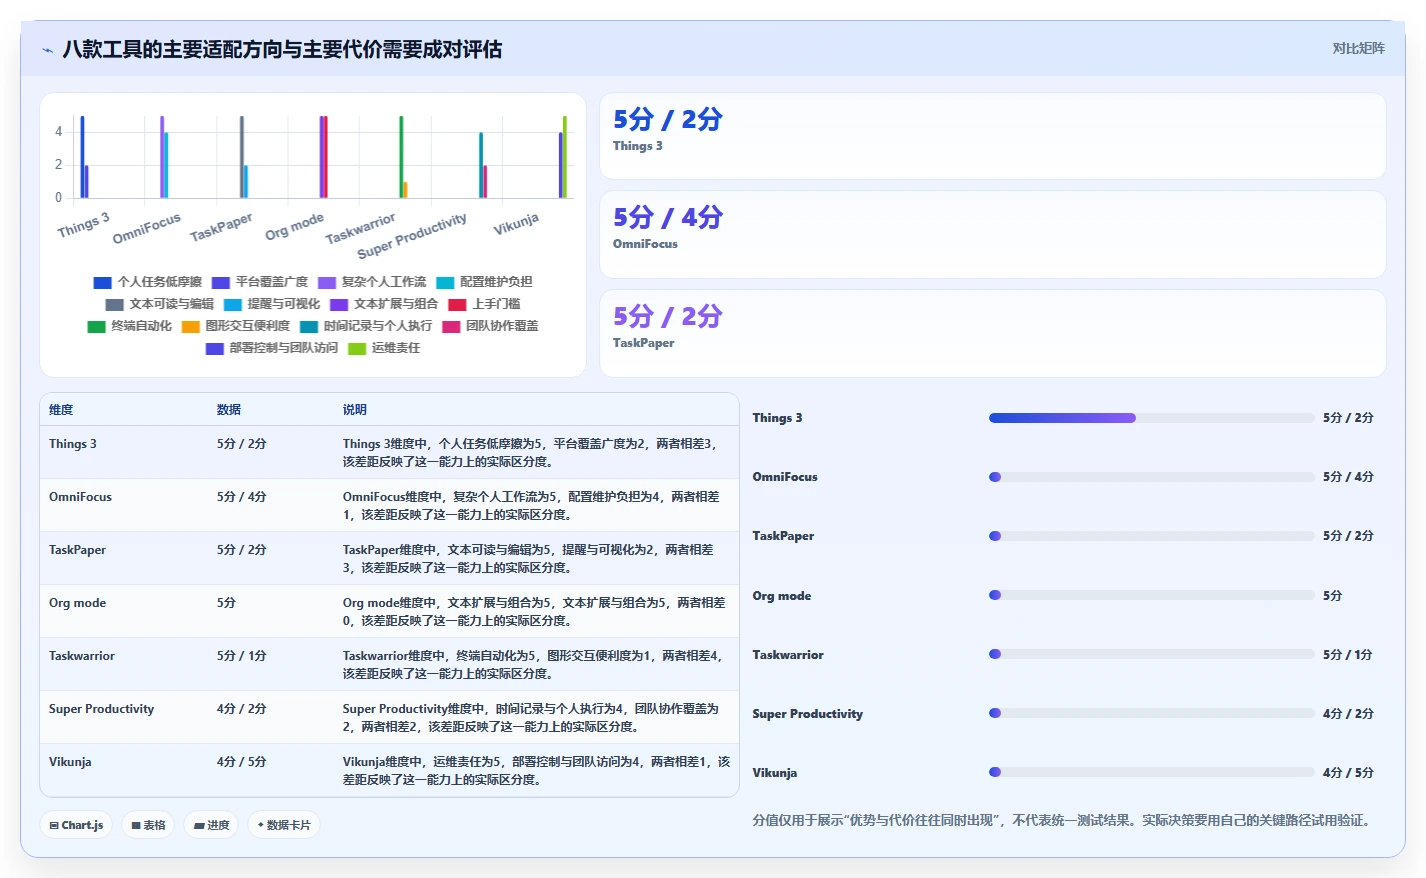Toggle the 终端自动化 legend item
The height and width of the screenshot is (878, 1426).
point(130,326)
